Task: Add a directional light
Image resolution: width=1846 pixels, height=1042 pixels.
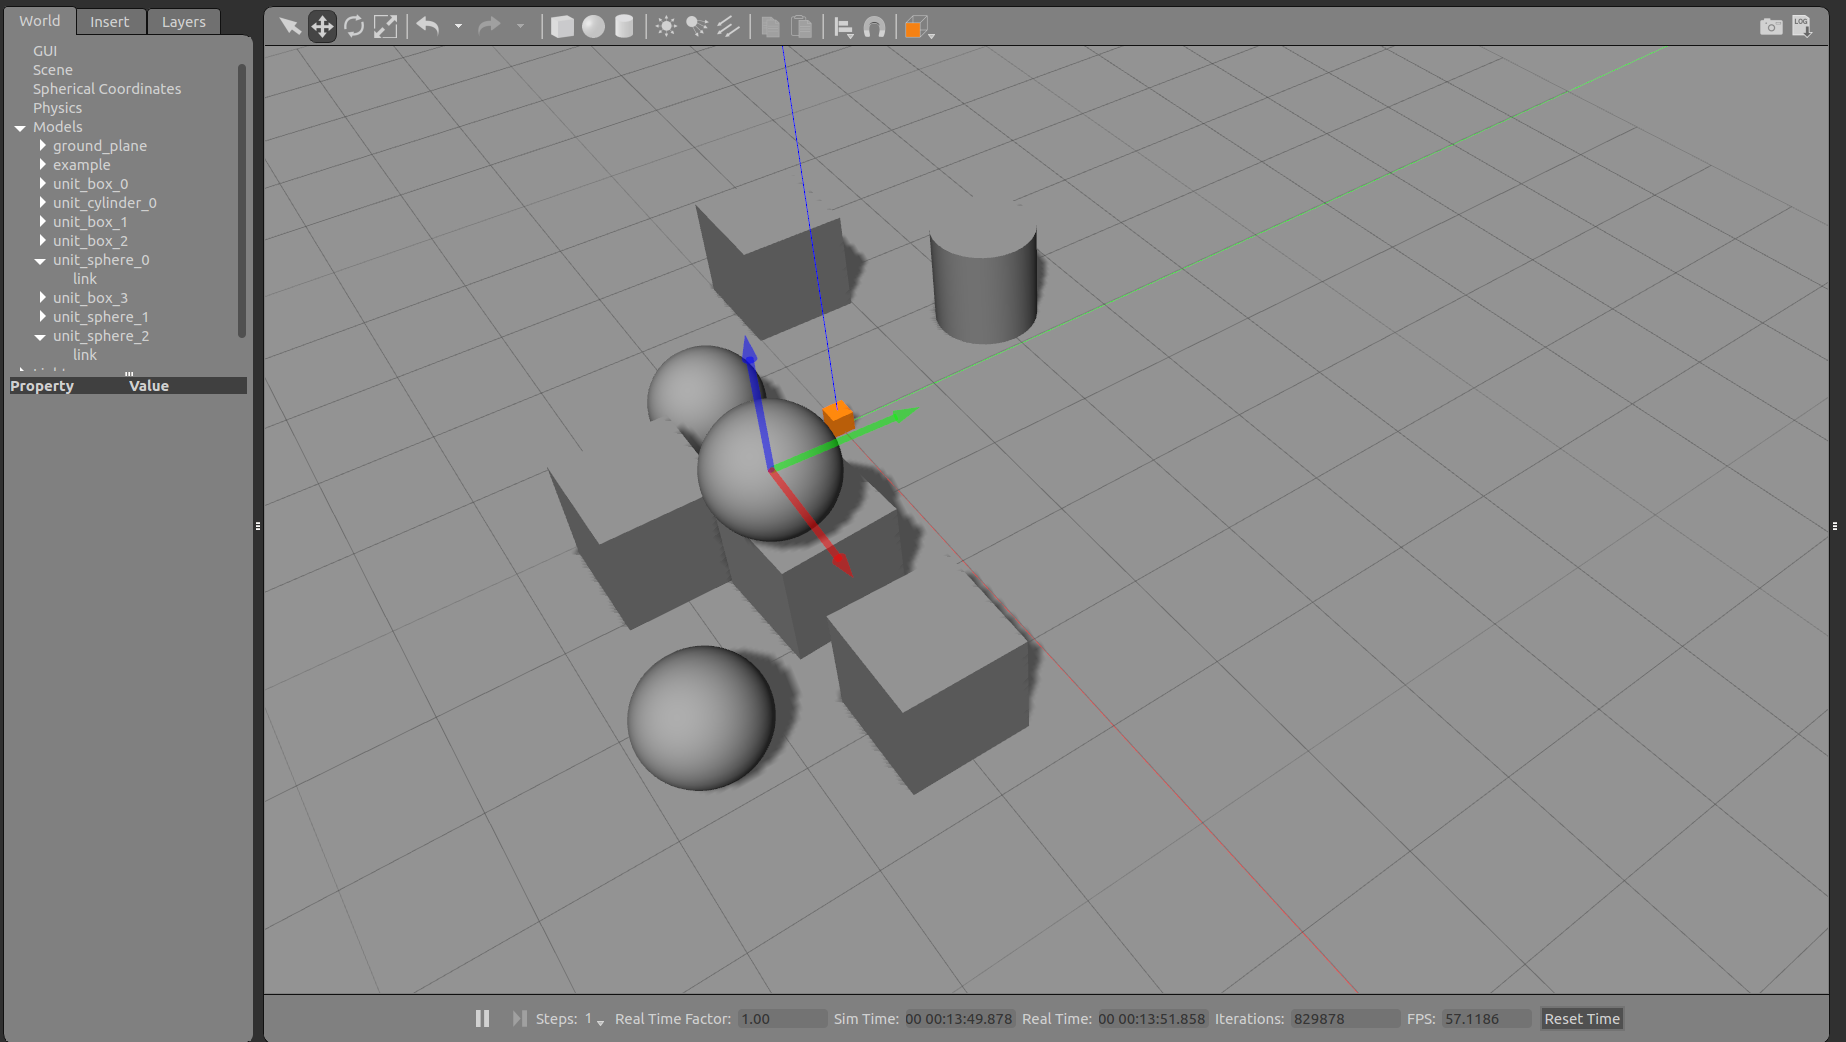Action: pyautogui.click(x=728, y=26)
